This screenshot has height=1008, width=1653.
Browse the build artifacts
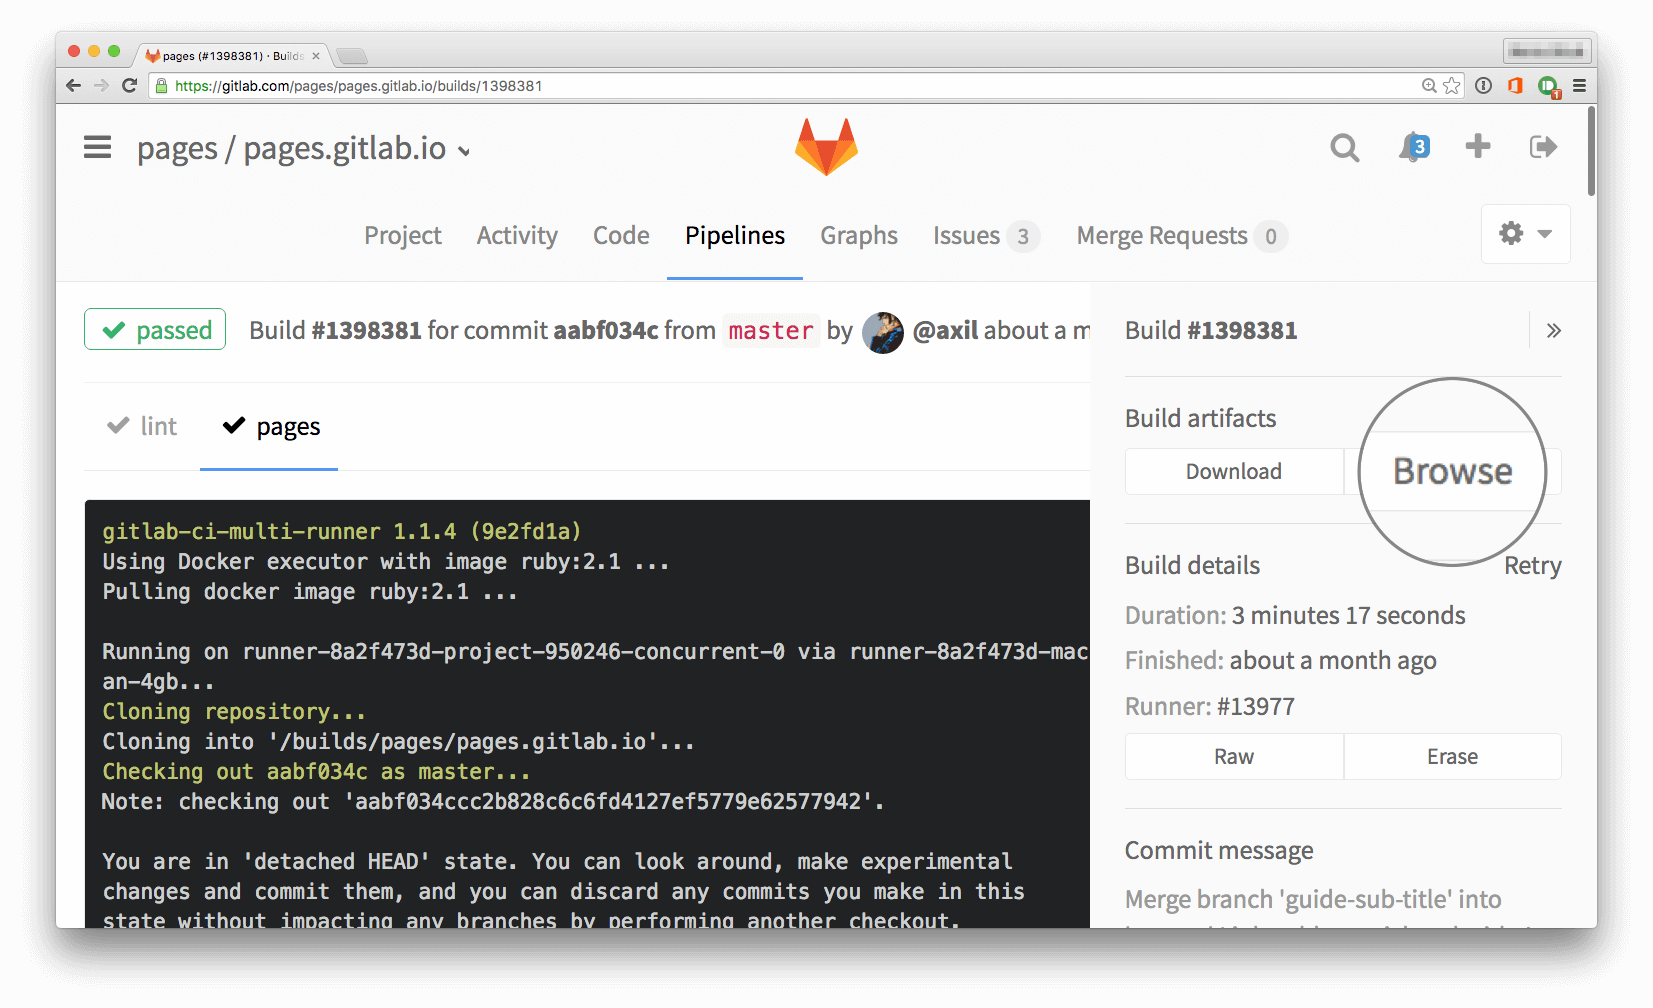[1452, 471]
